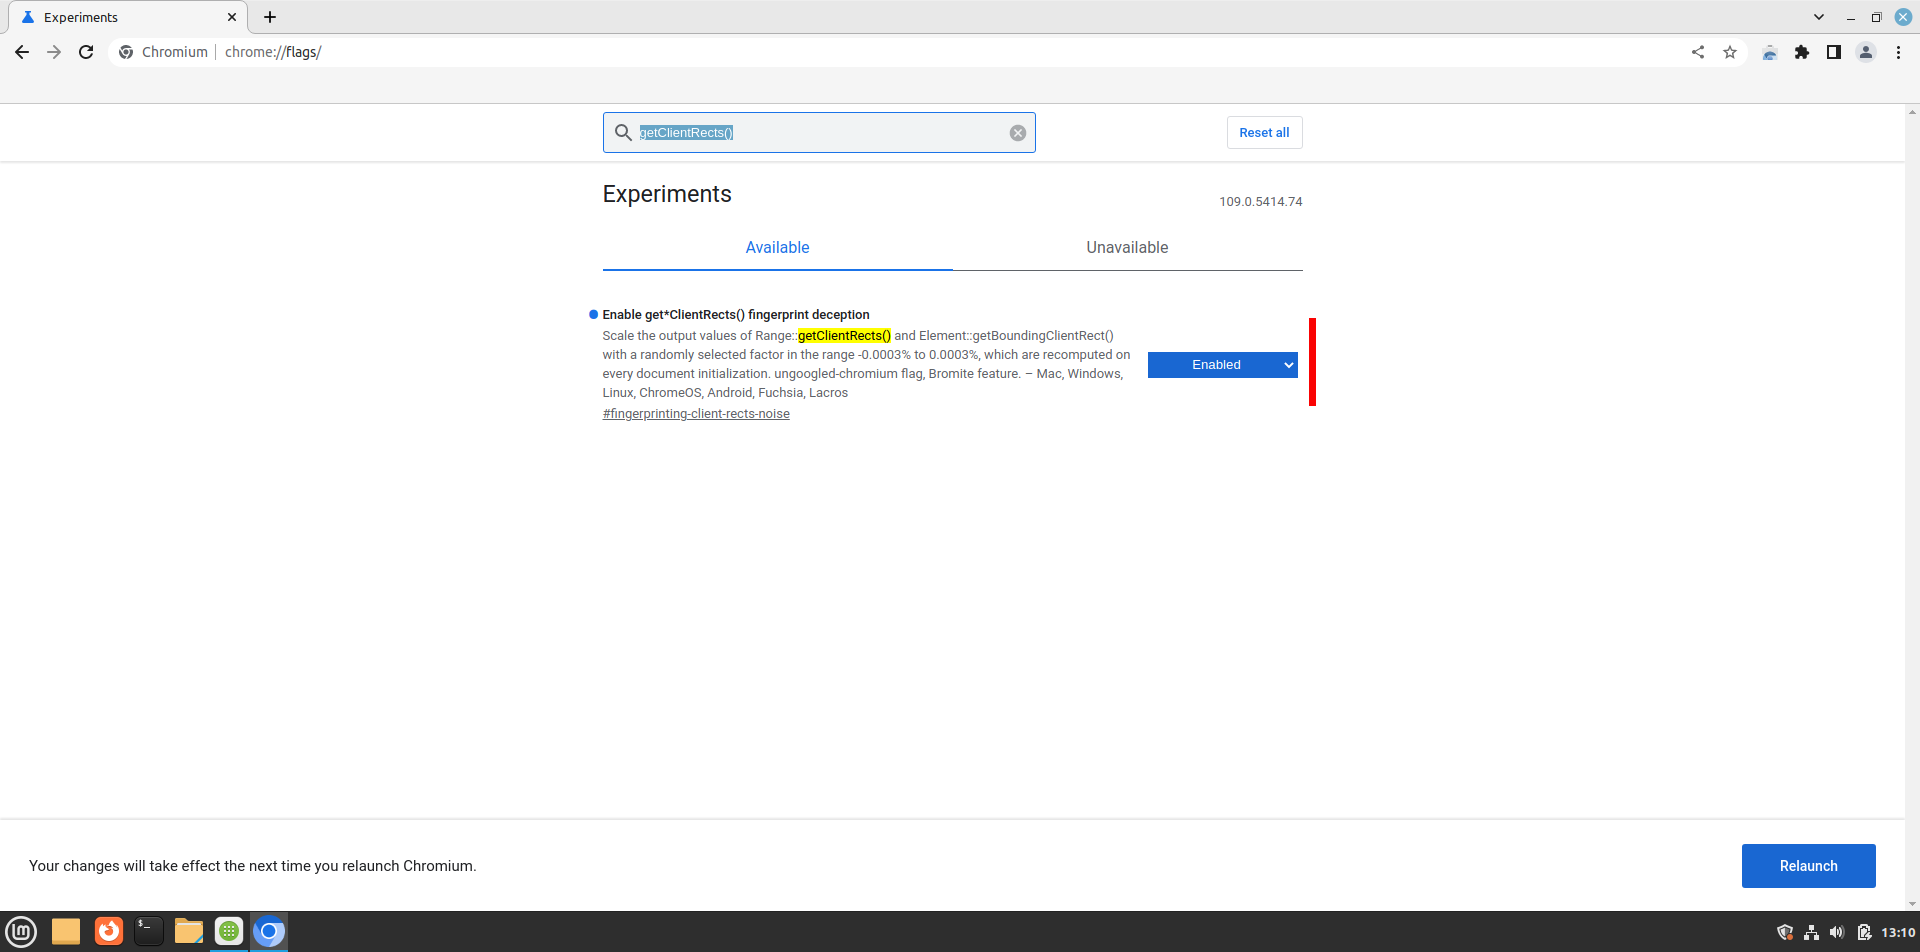
Task: Reload the chrome://flags page
Action: pyautogui.click(x=86, y=52)
